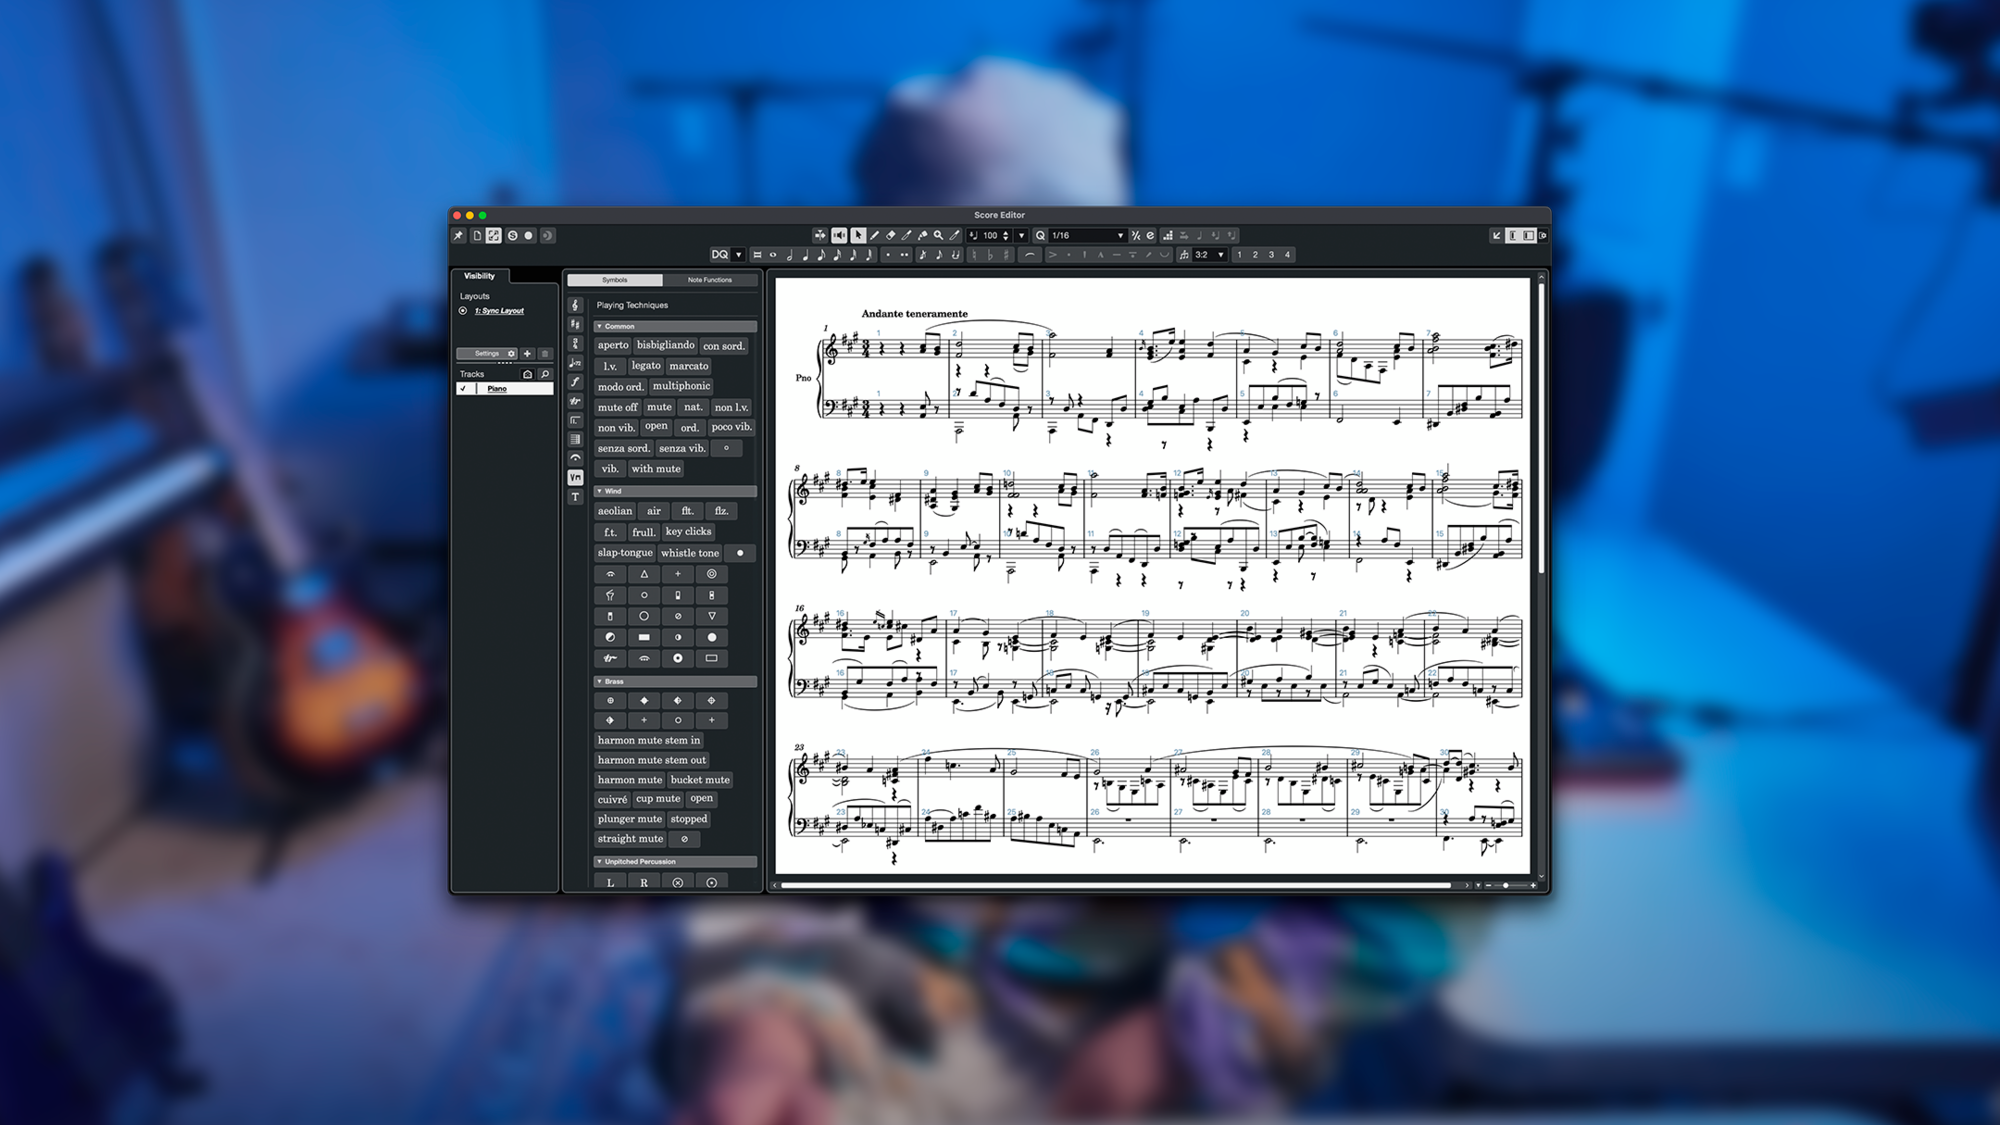
Task: Select the Eraser tool in toolbar
Action: [890, 236]
